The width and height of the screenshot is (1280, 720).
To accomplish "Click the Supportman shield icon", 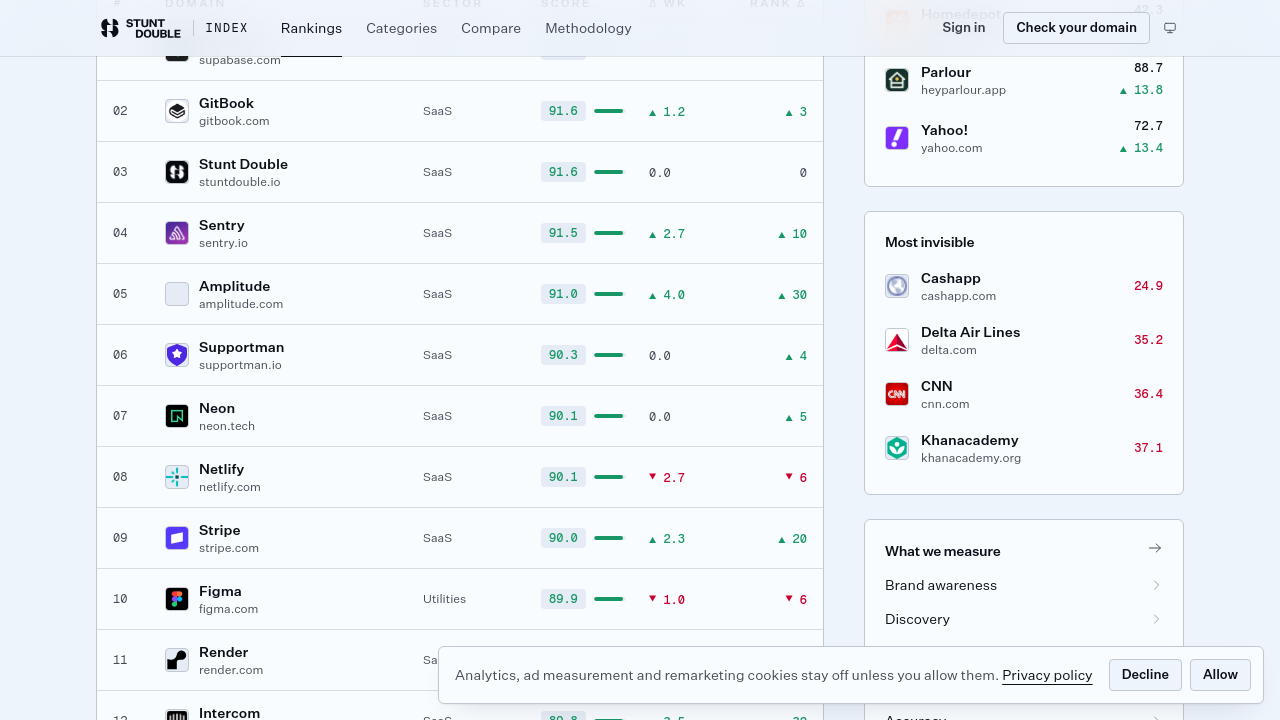I will [177, 355].
